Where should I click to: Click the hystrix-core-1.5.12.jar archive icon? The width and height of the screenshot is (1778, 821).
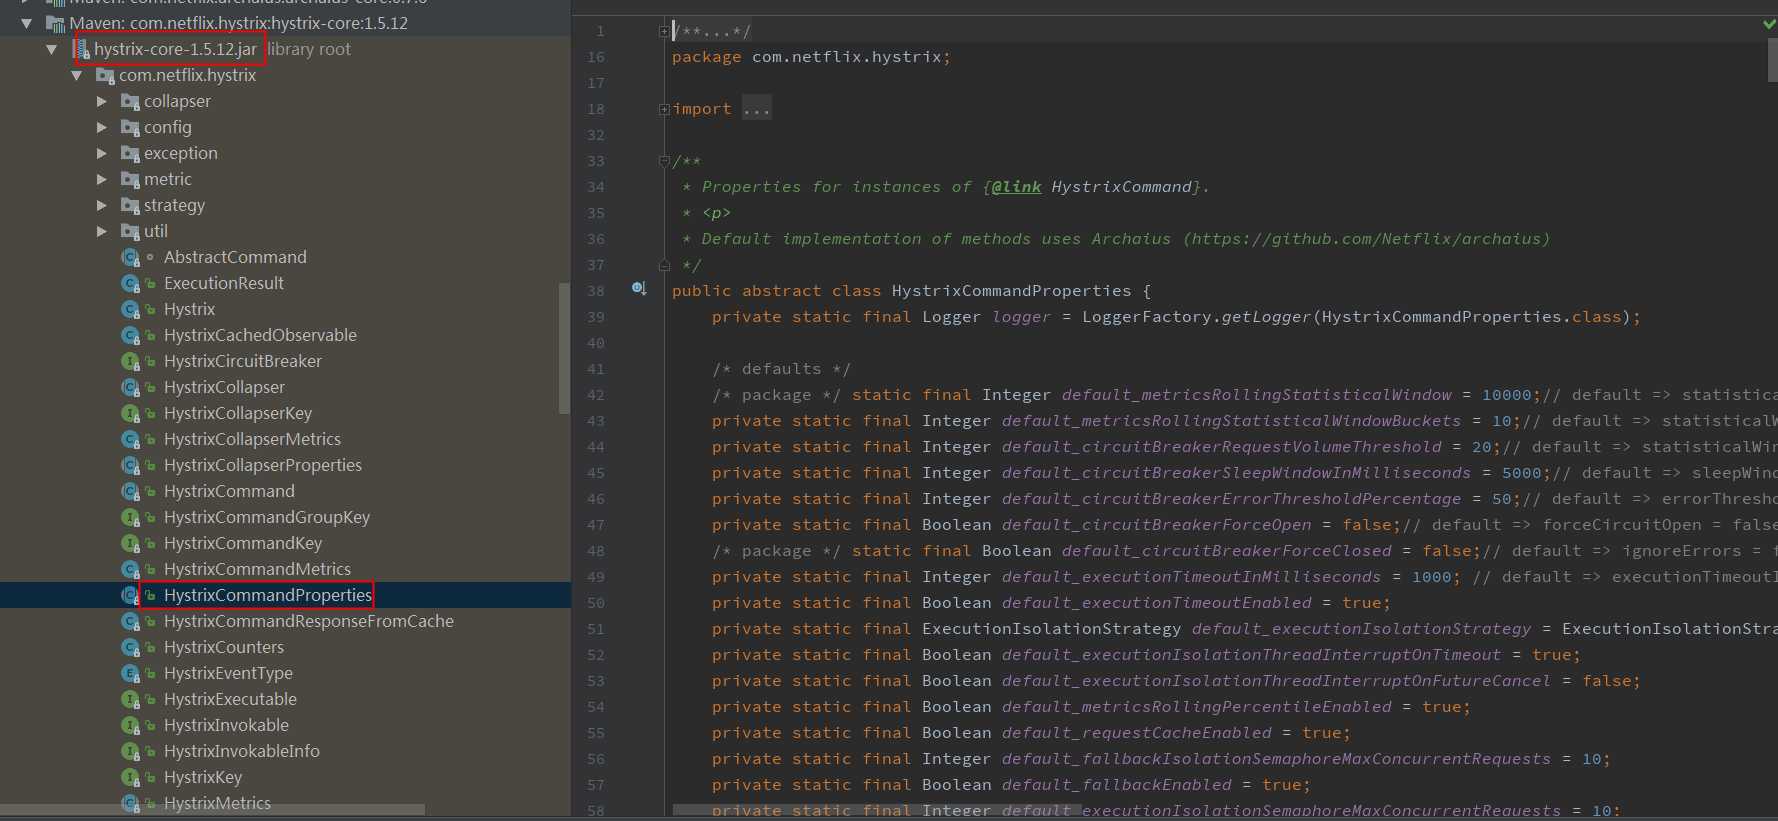pyautogui.click(x=81, y=49)
